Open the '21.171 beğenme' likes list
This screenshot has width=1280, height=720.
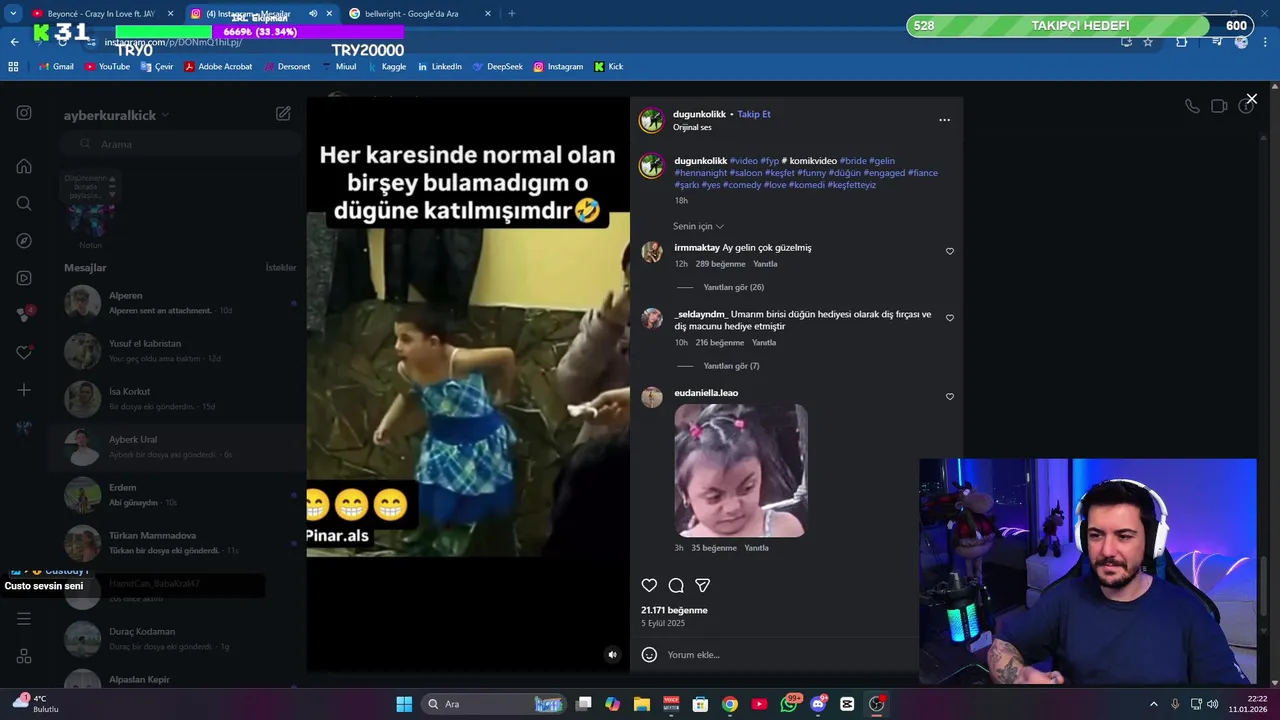[x=674, y=610]
